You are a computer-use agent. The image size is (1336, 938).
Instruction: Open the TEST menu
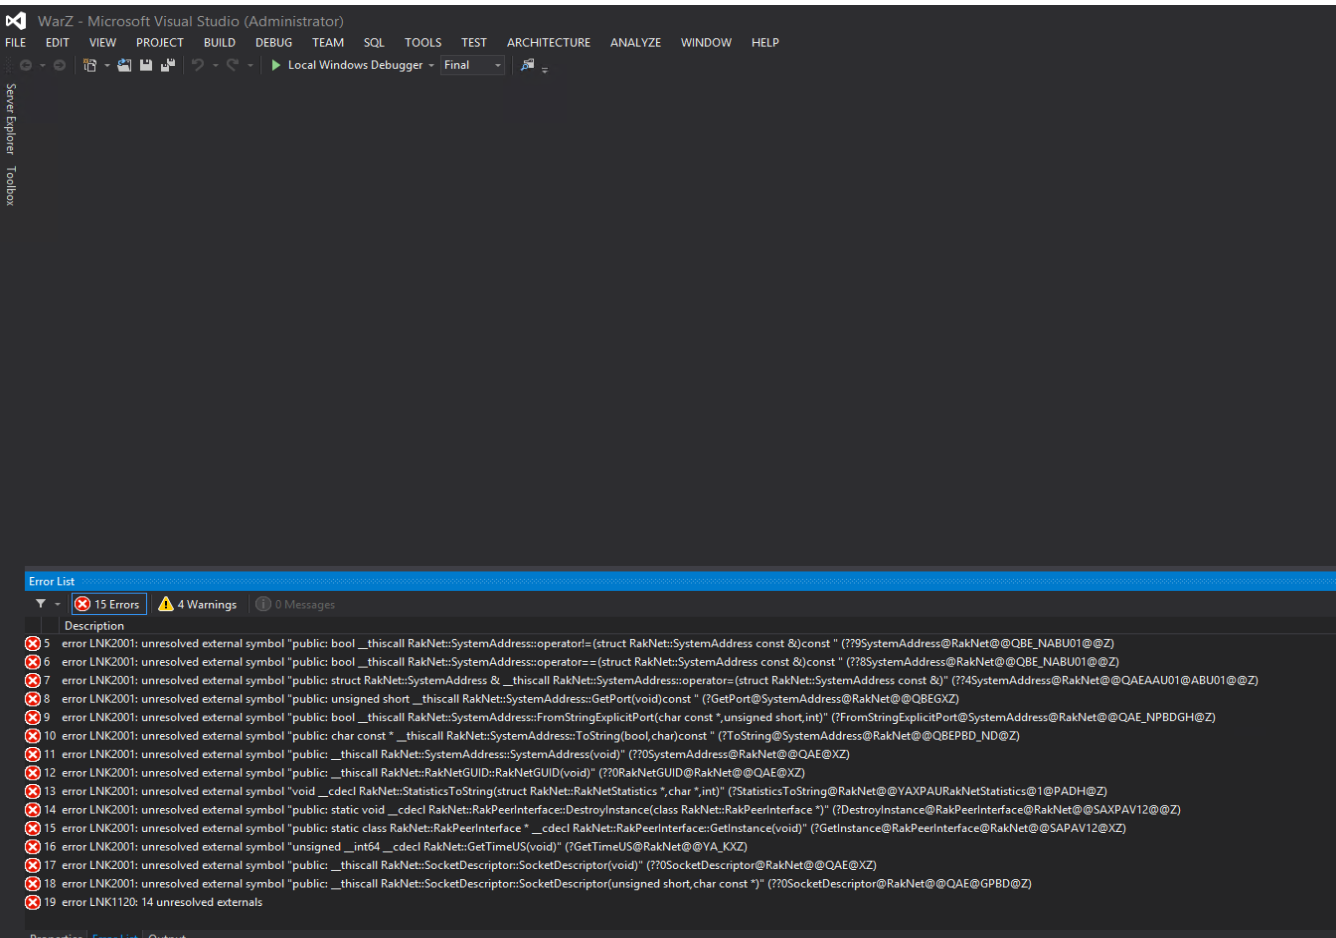pos(474,43)
